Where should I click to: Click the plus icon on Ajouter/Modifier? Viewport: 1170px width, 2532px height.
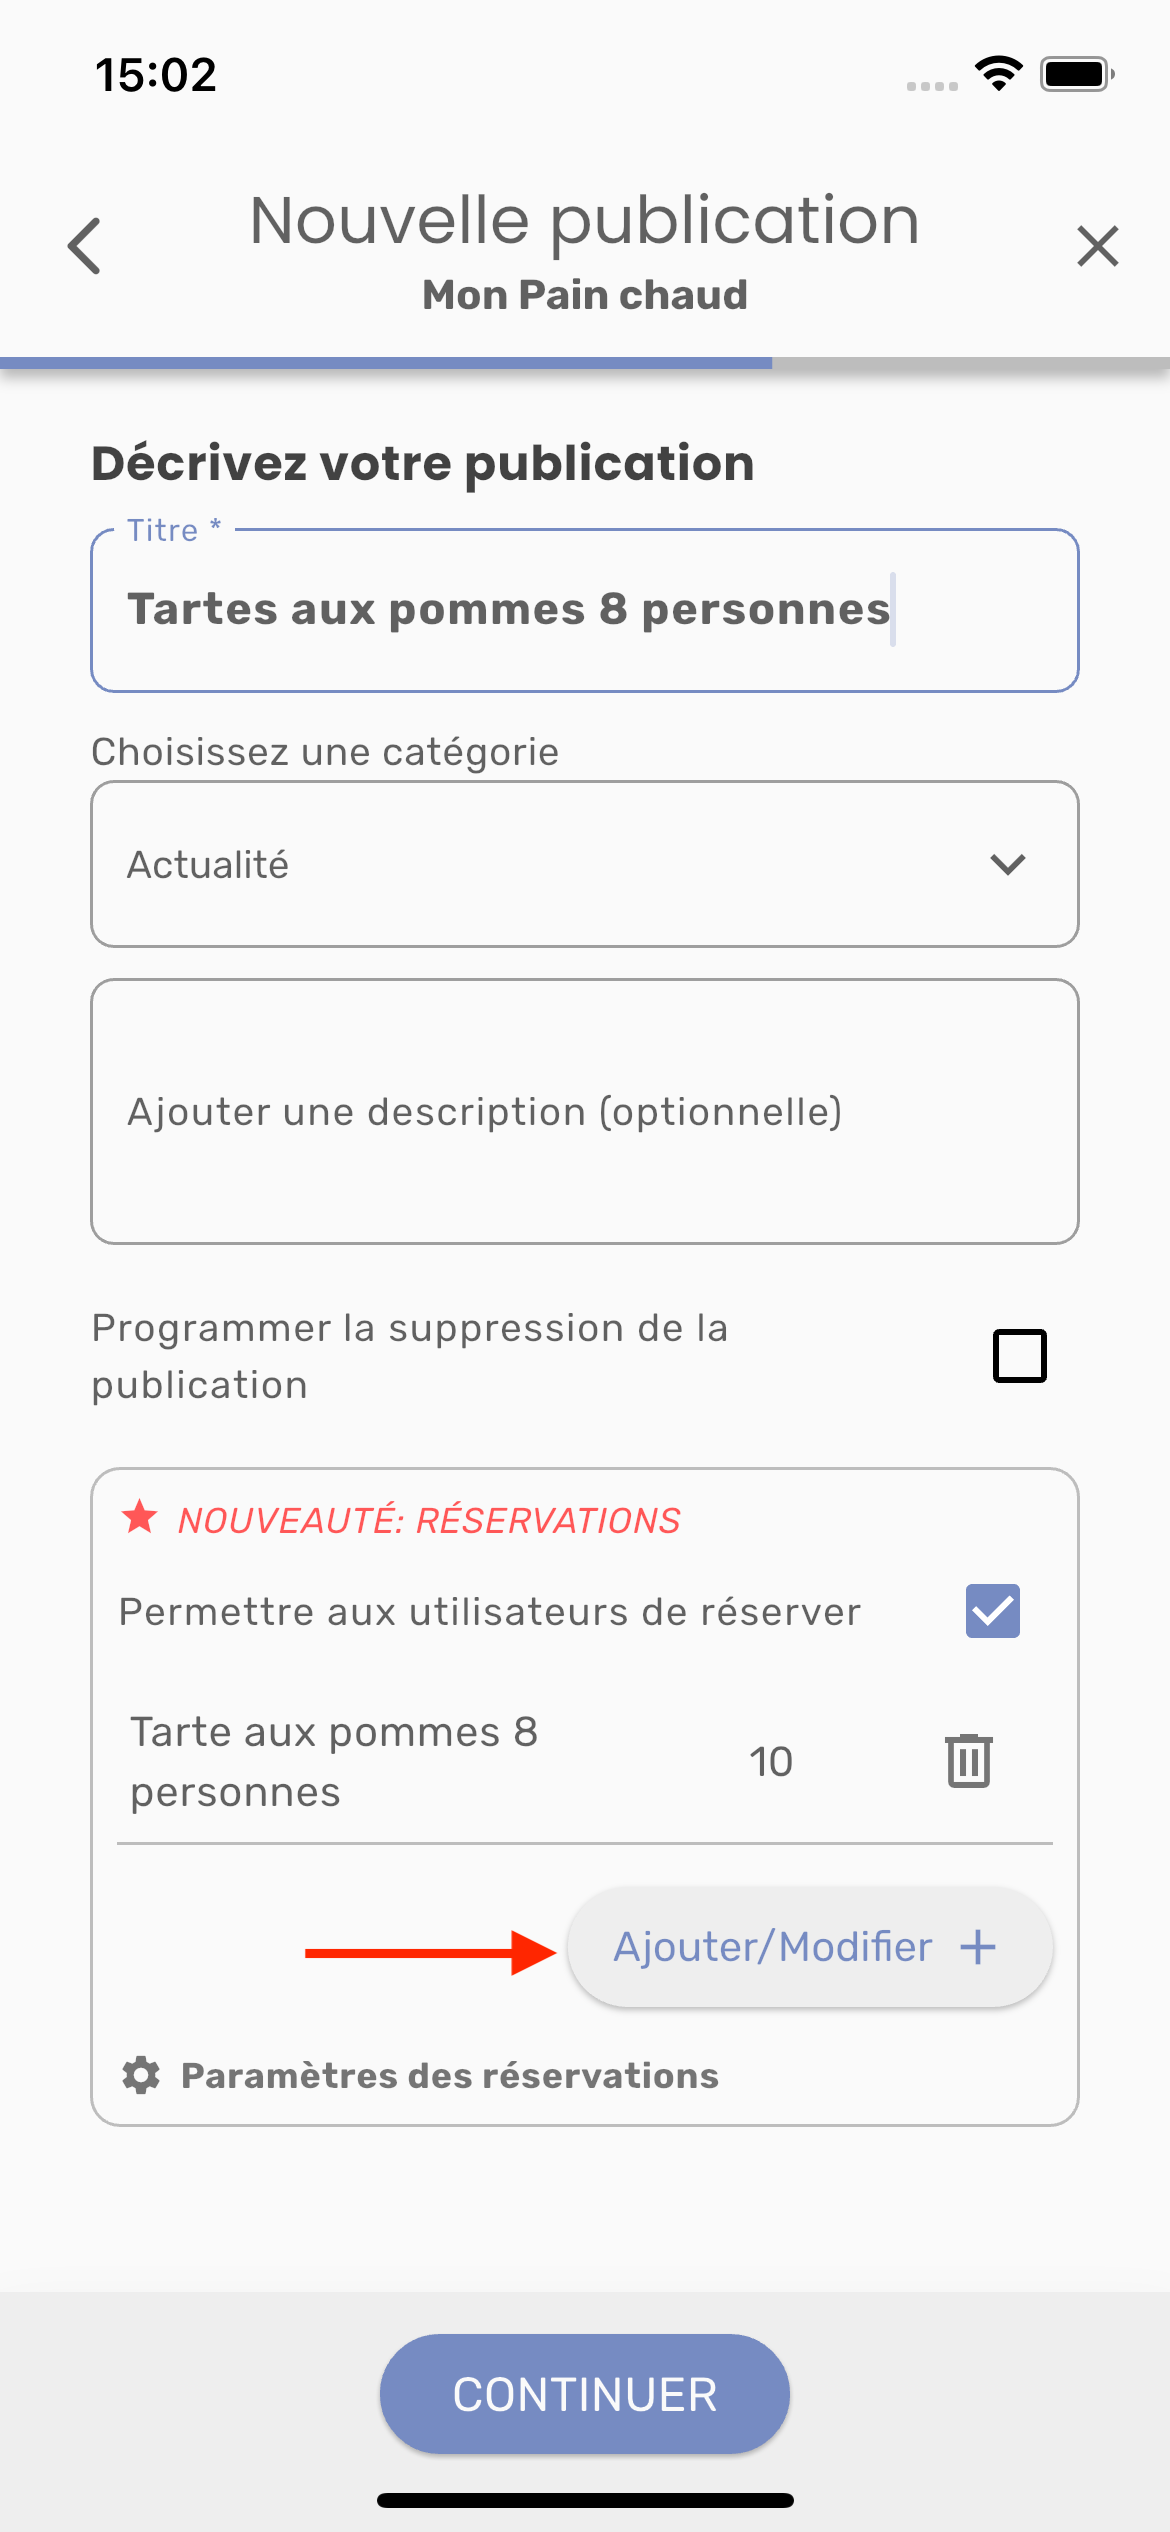click(978, 1947)
